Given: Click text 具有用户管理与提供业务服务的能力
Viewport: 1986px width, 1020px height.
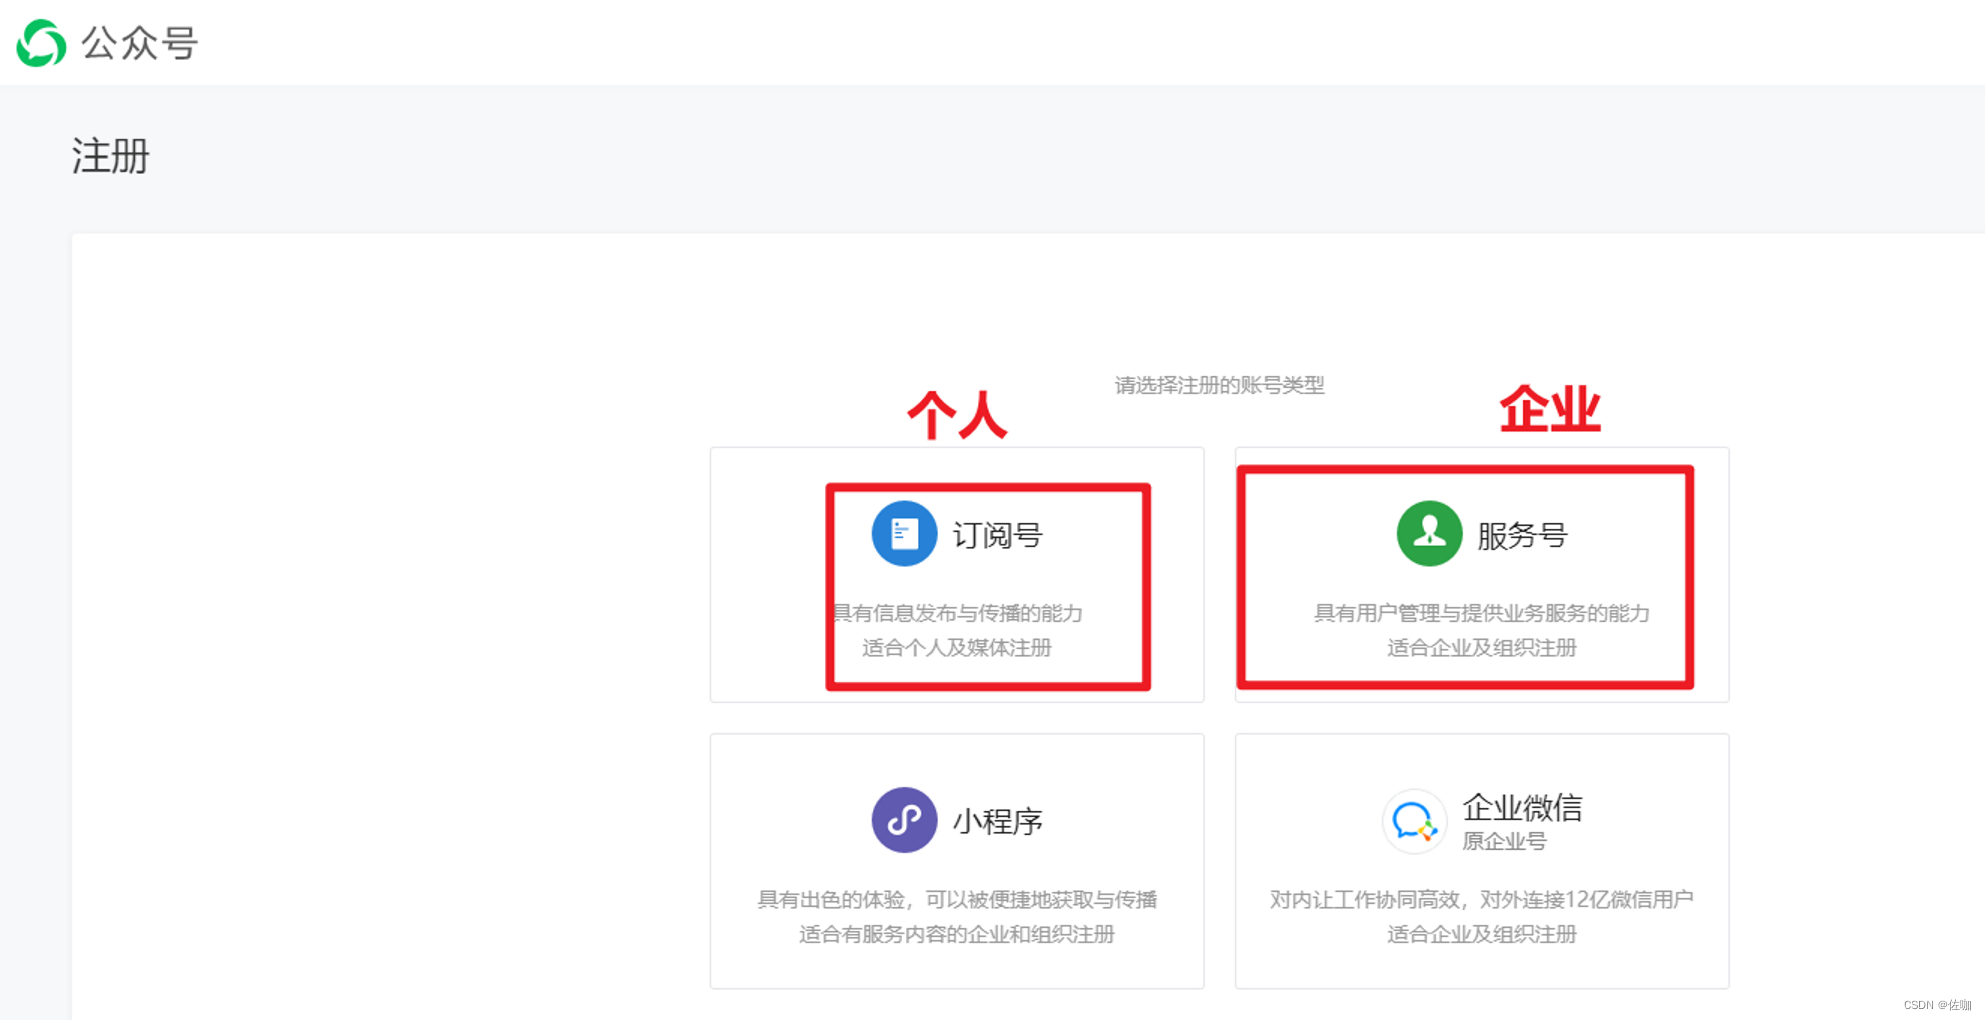Looking at the screenshot, I should tap(1482, 613).
